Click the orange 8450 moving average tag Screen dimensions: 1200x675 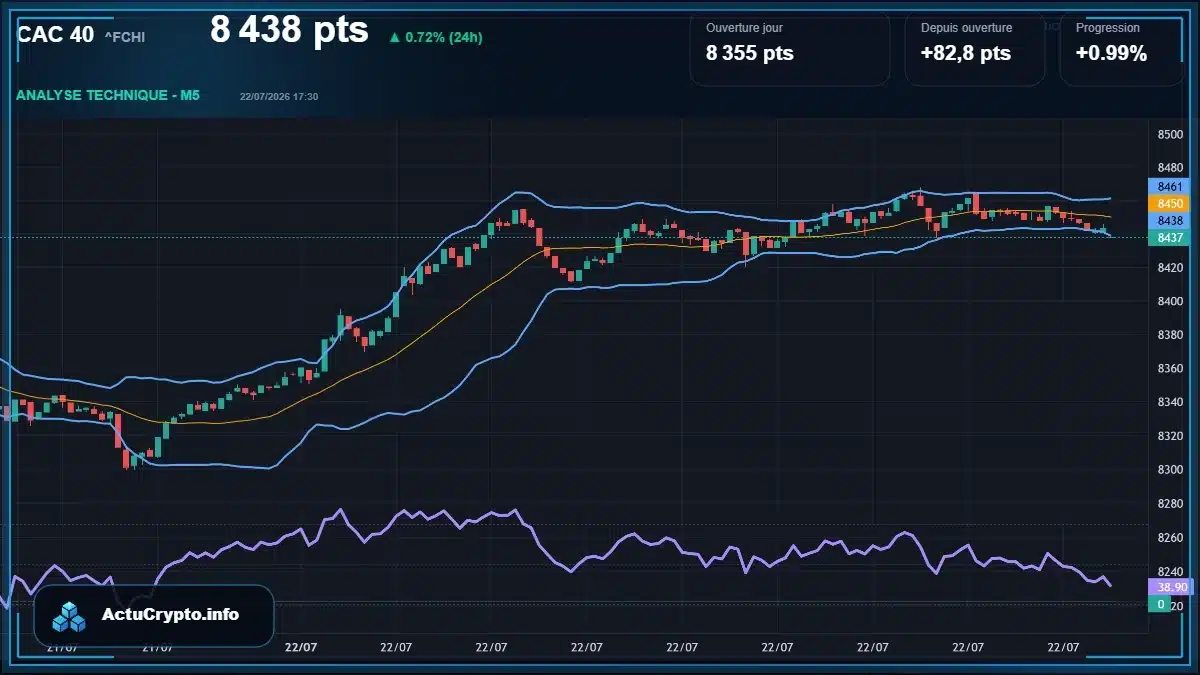point(1168,203)
